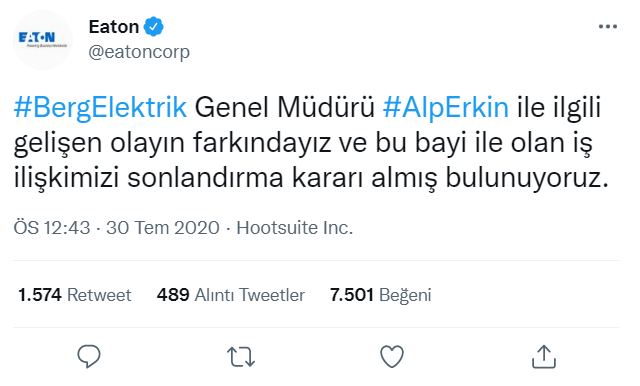Click the tweet body text about iş ilişkimizi

311,142
